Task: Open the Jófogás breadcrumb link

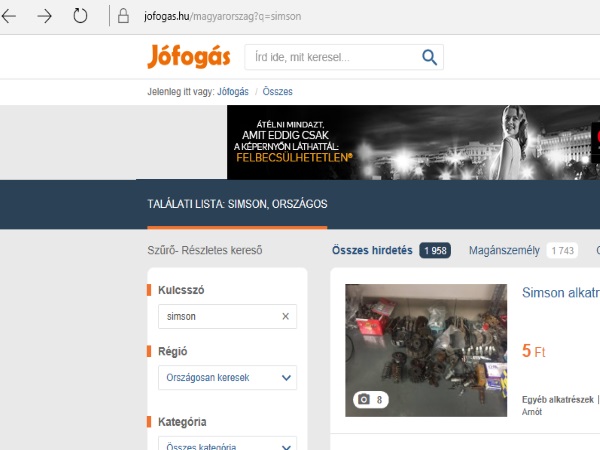Action: coord(233,92)
